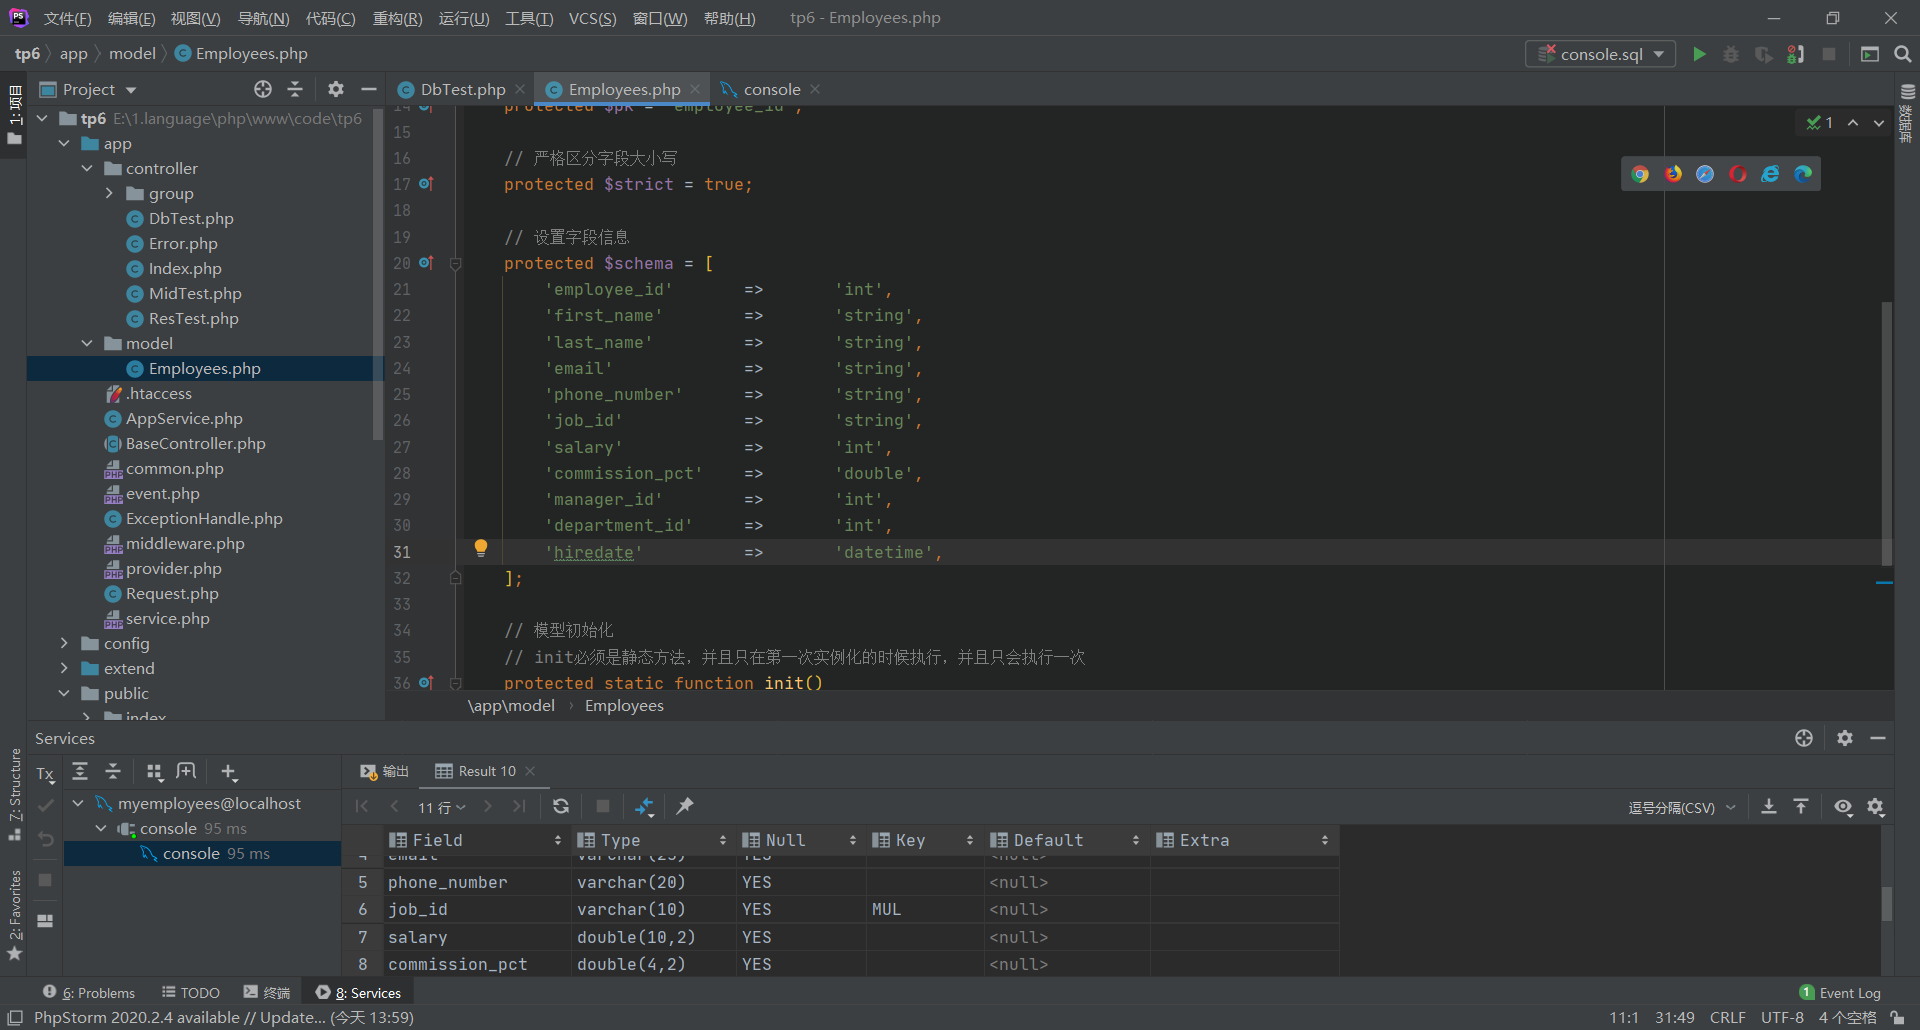Click the intention lightbulb on line 31

[x=481, y=548]
